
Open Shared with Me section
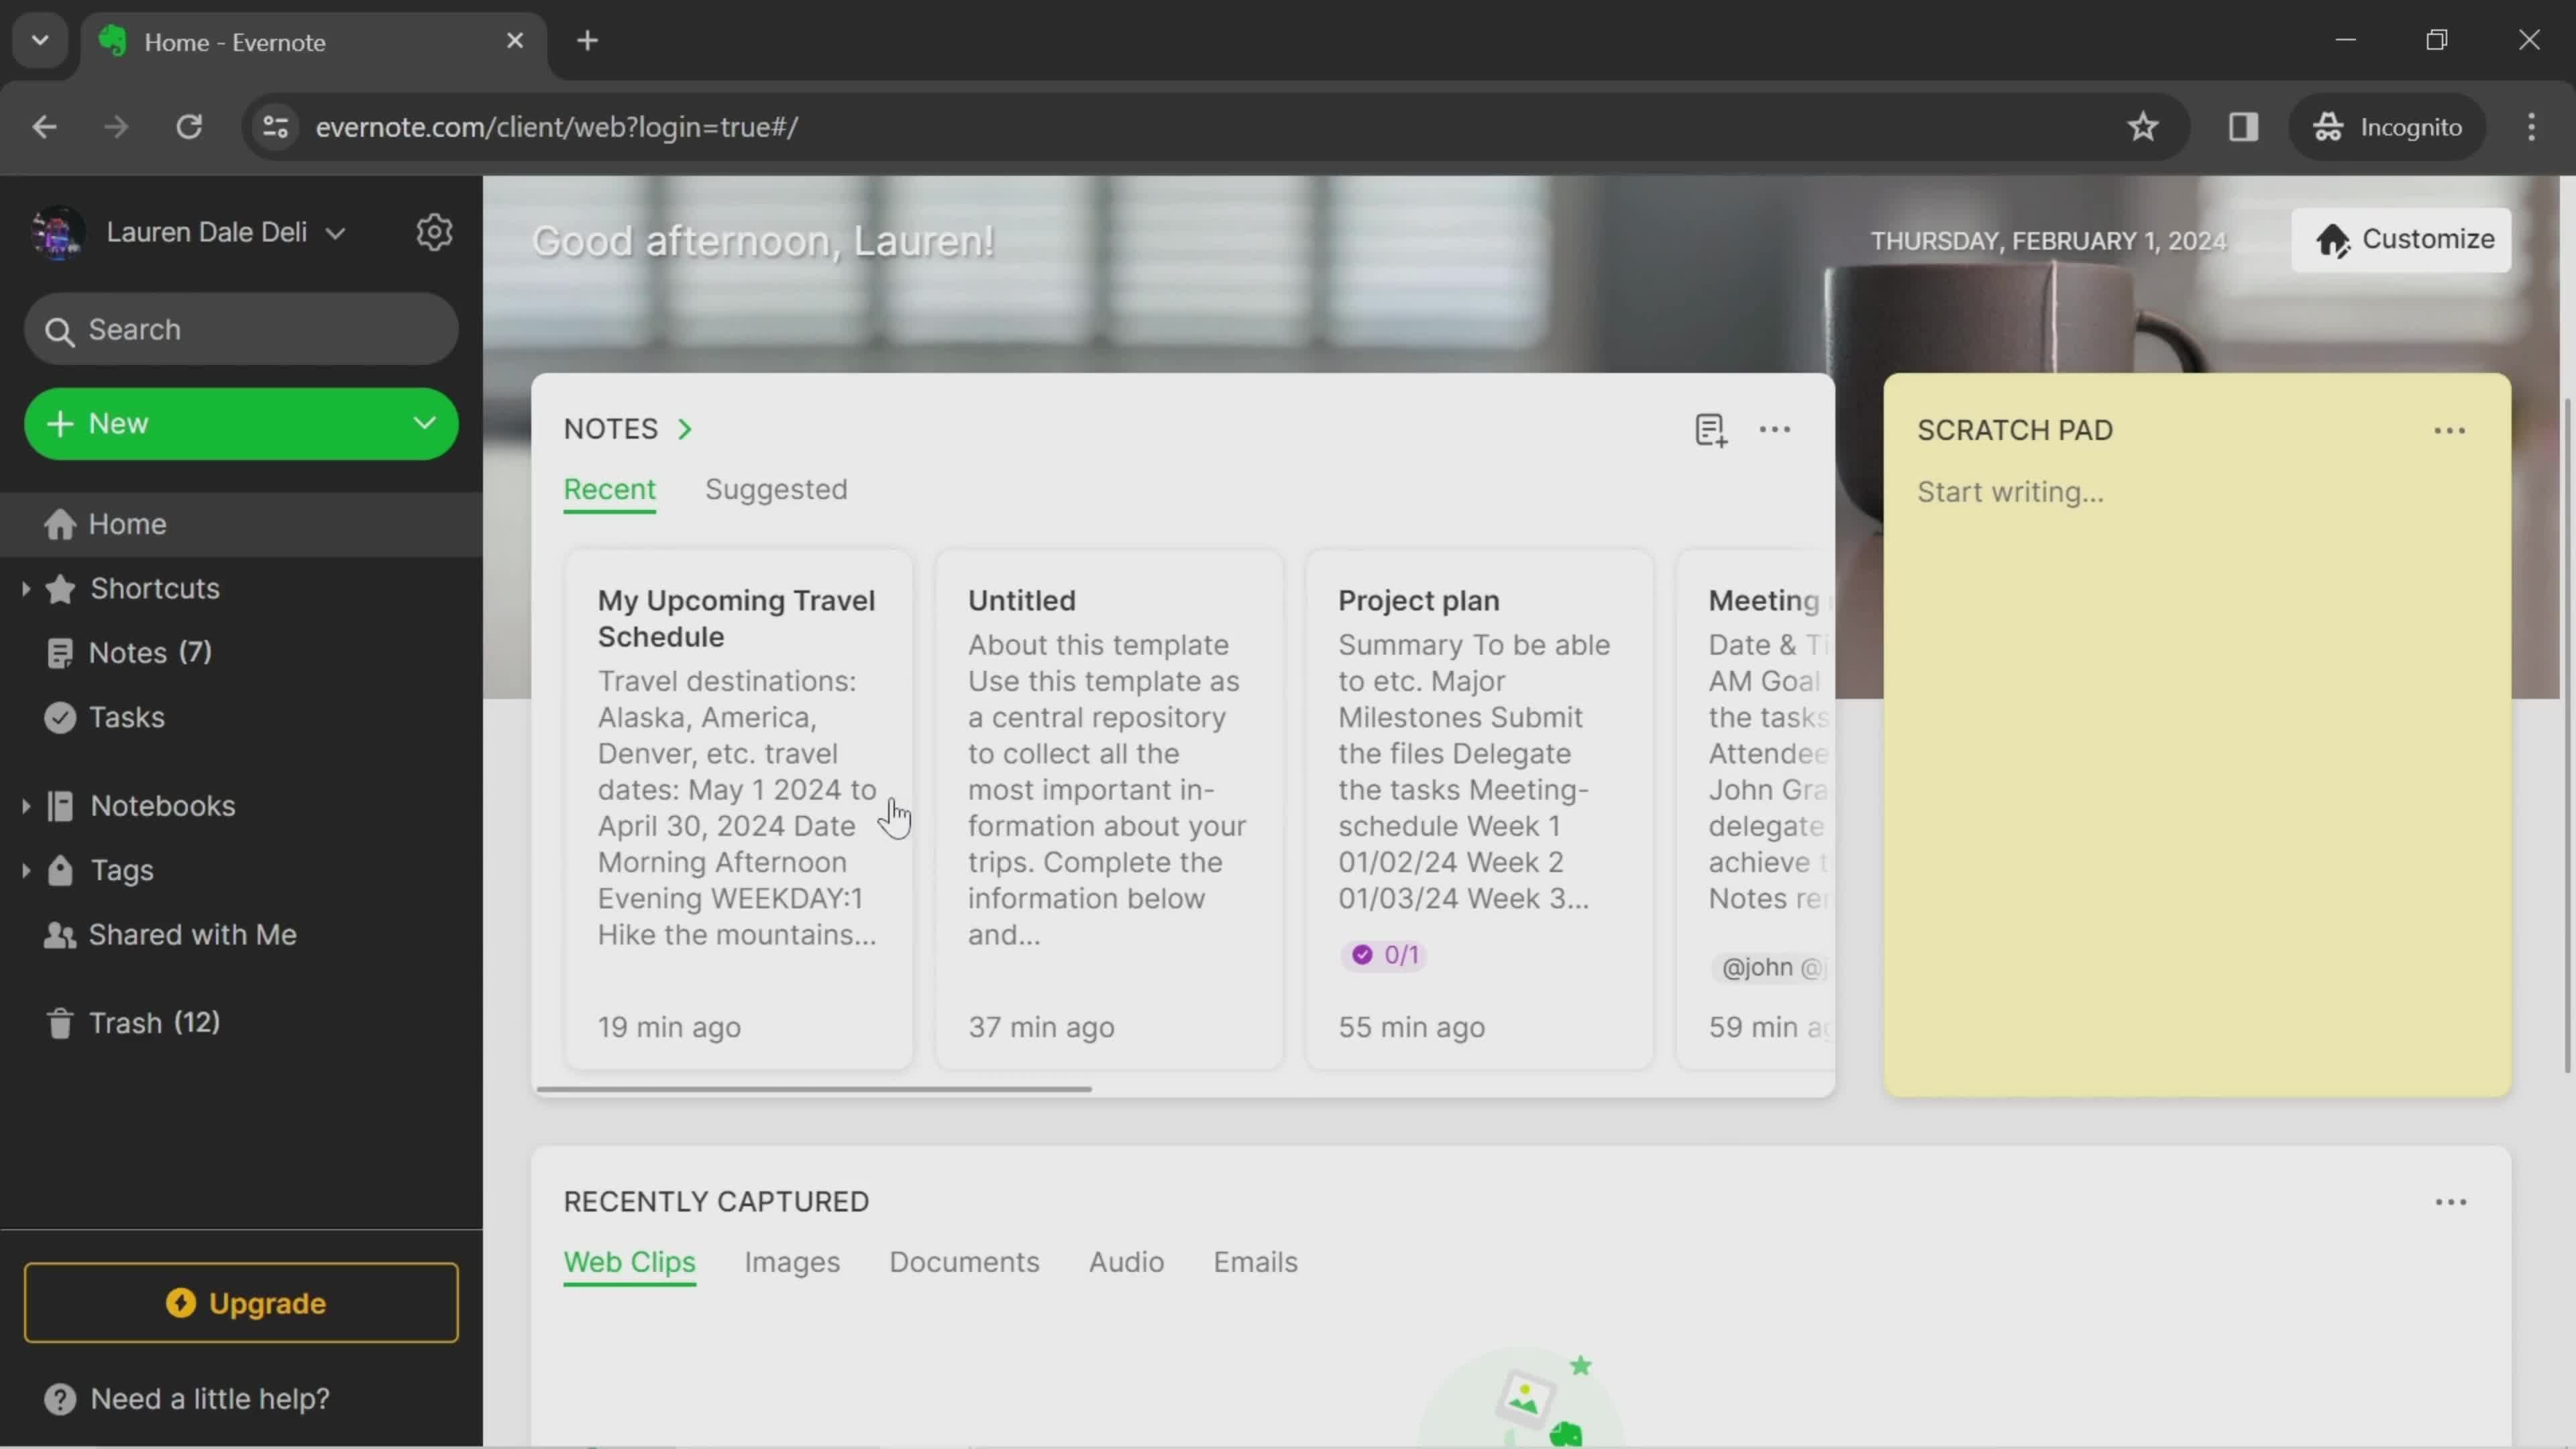click(x=191, y=936)
